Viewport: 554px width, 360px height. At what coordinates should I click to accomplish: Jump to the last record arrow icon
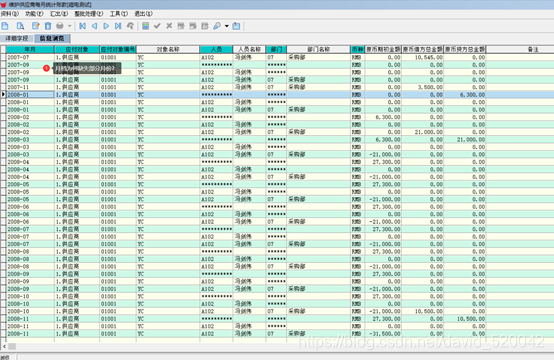(118, 26)
